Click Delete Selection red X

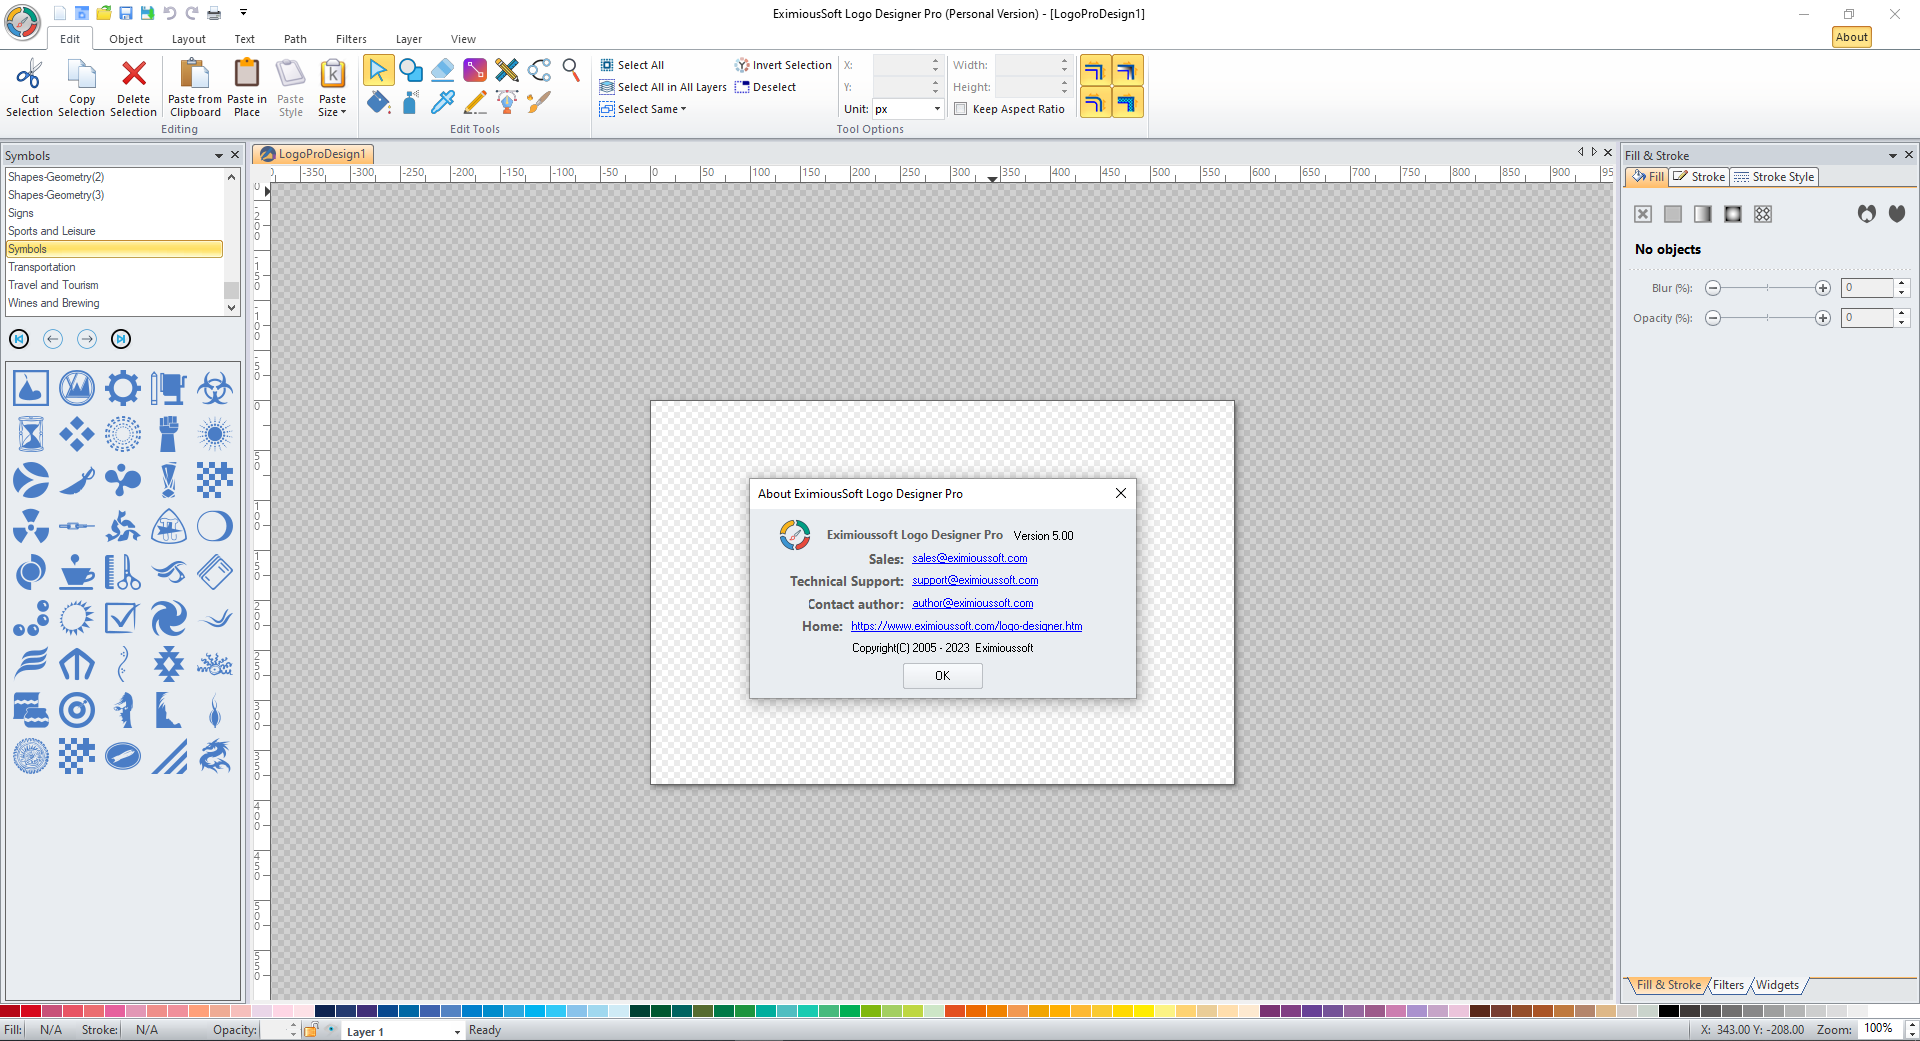(134, 88)
